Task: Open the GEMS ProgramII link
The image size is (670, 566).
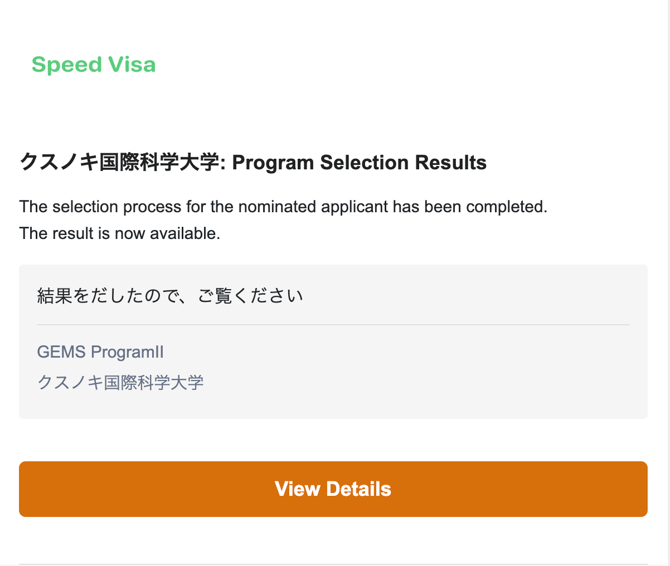Action: click(100, 352)
